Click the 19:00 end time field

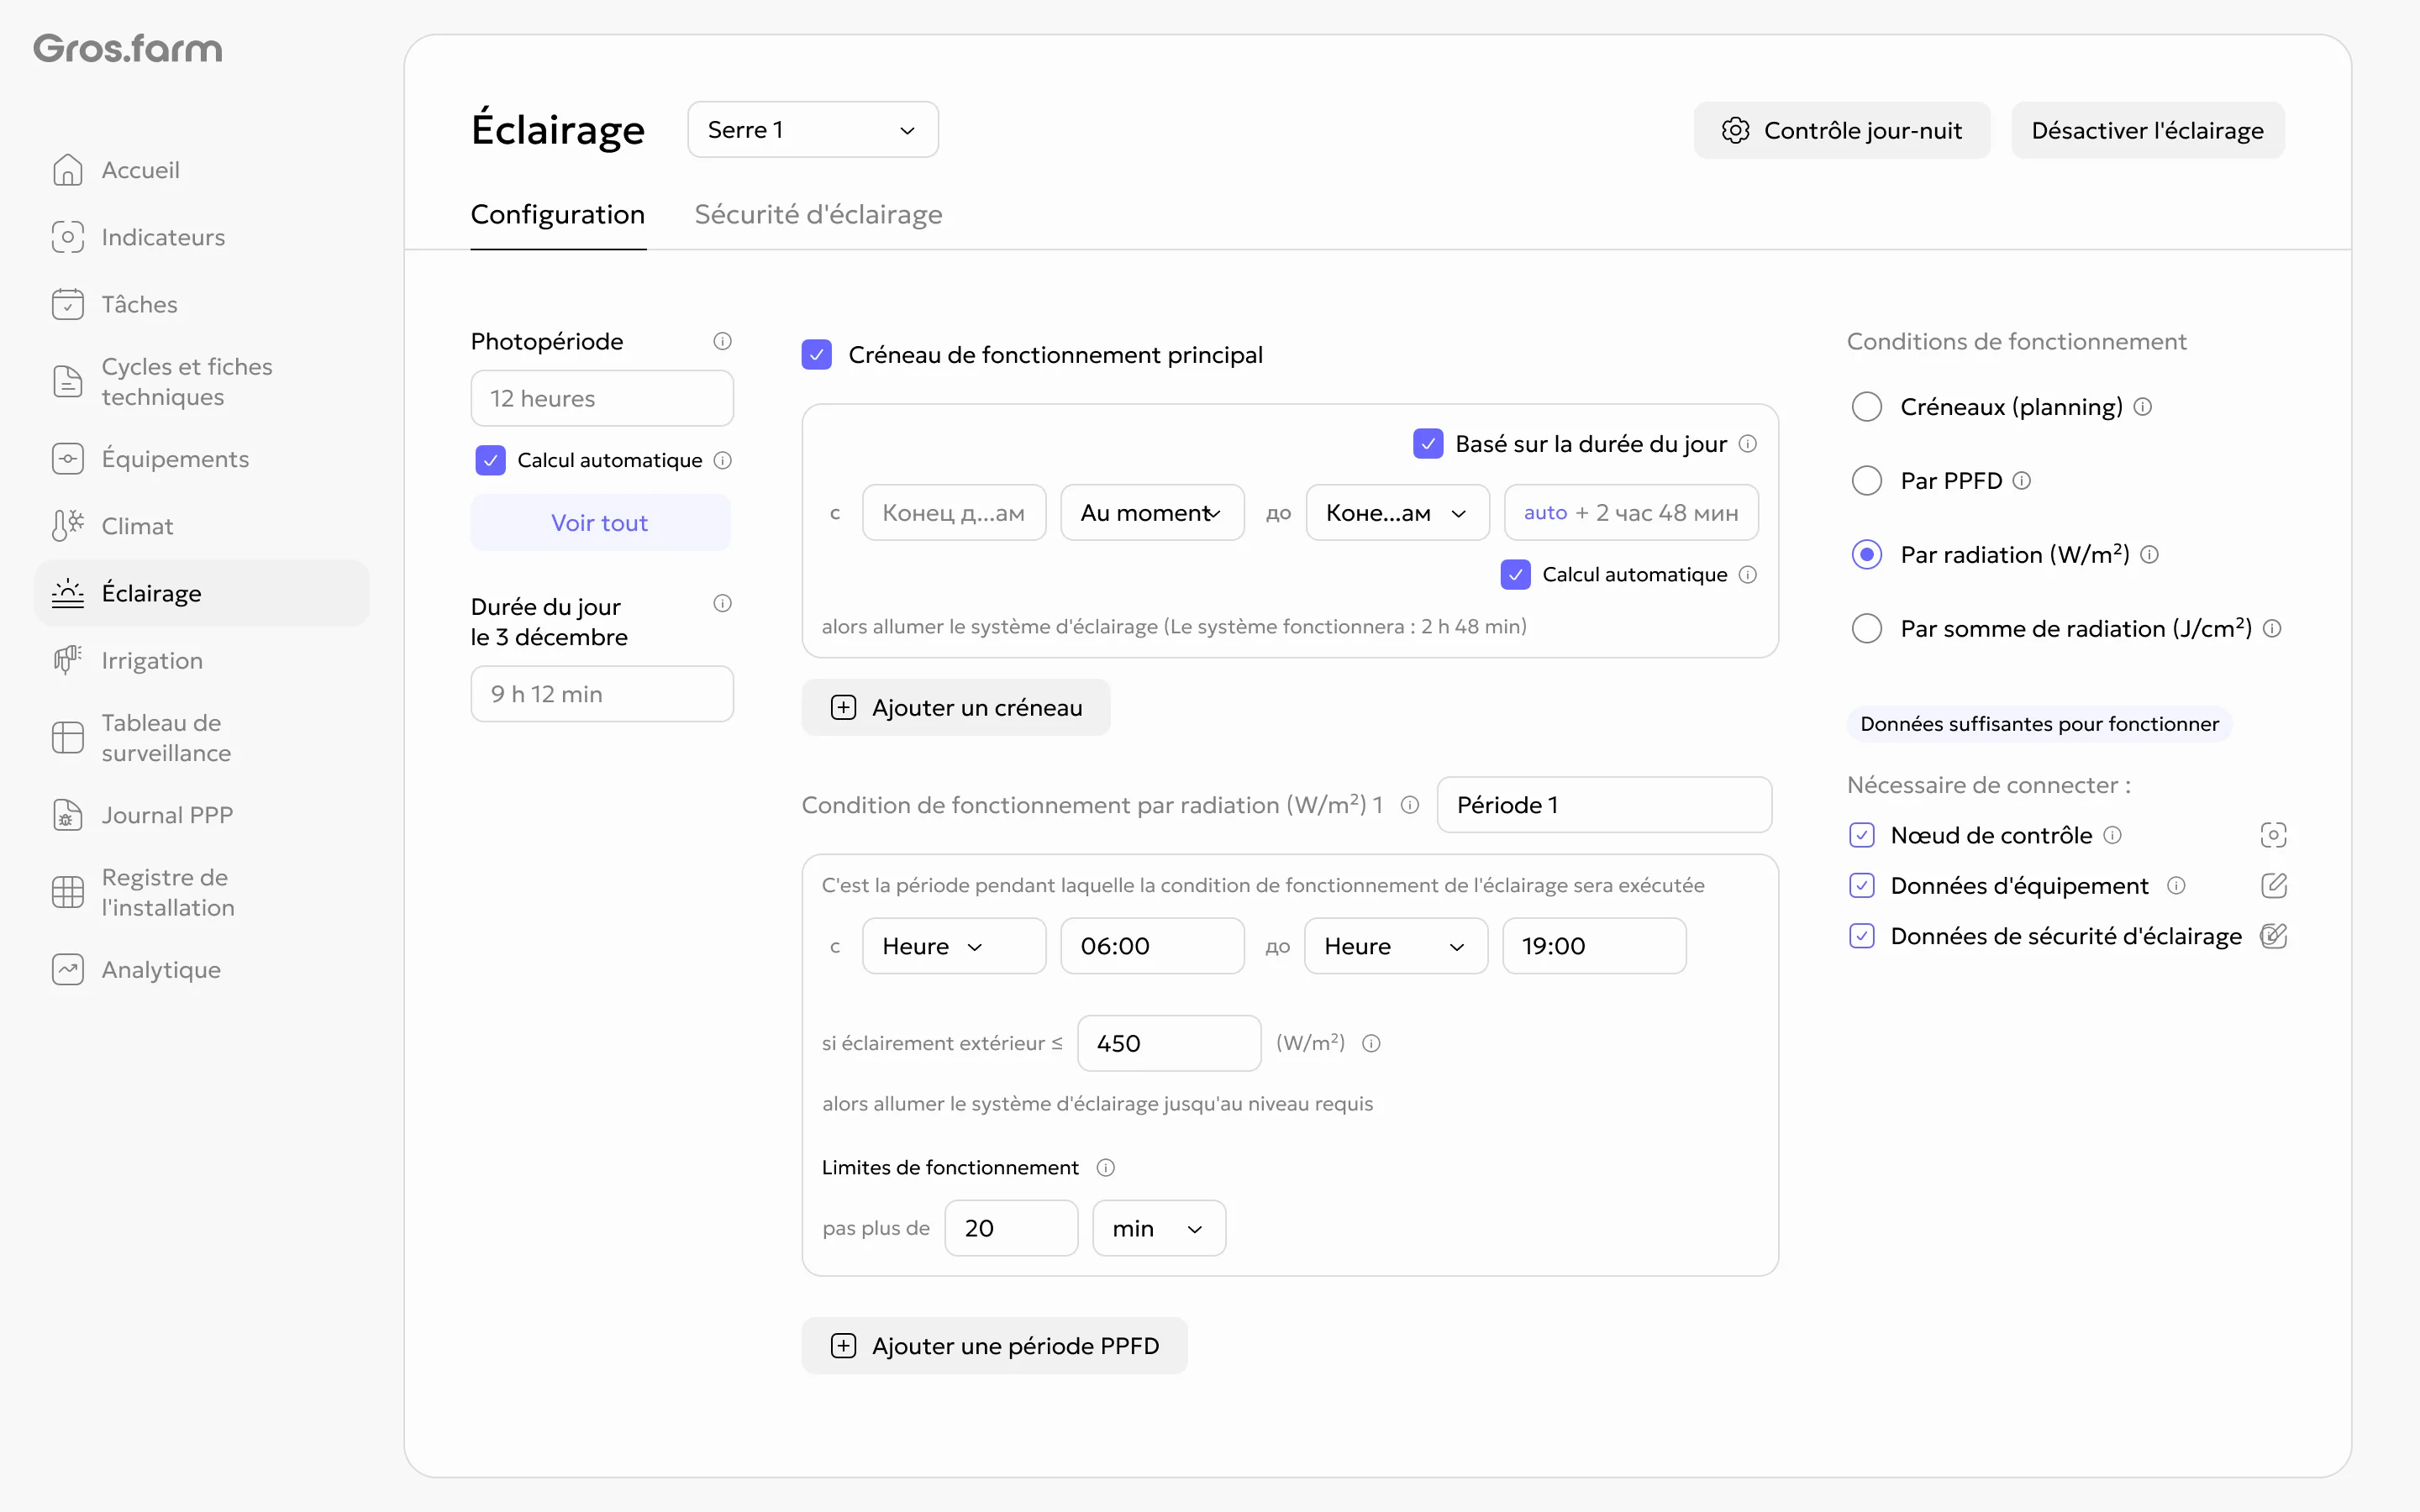pyautogui.click(x=1593, y=946)
